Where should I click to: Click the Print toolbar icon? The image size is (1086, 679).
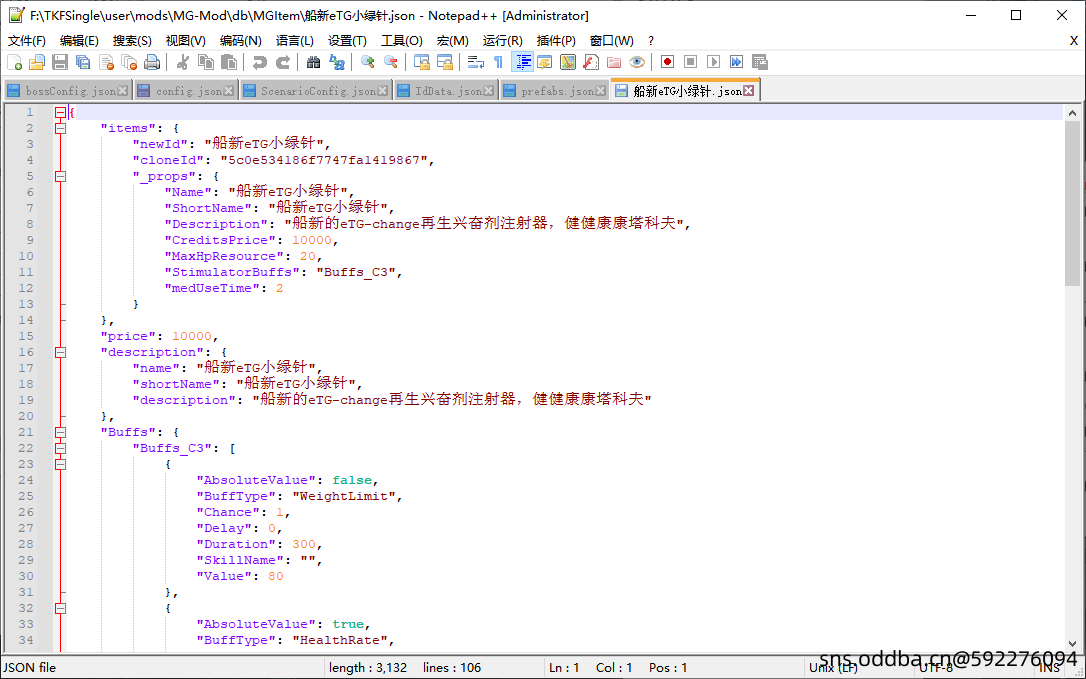pyautogui.click(x=152, y=62)
